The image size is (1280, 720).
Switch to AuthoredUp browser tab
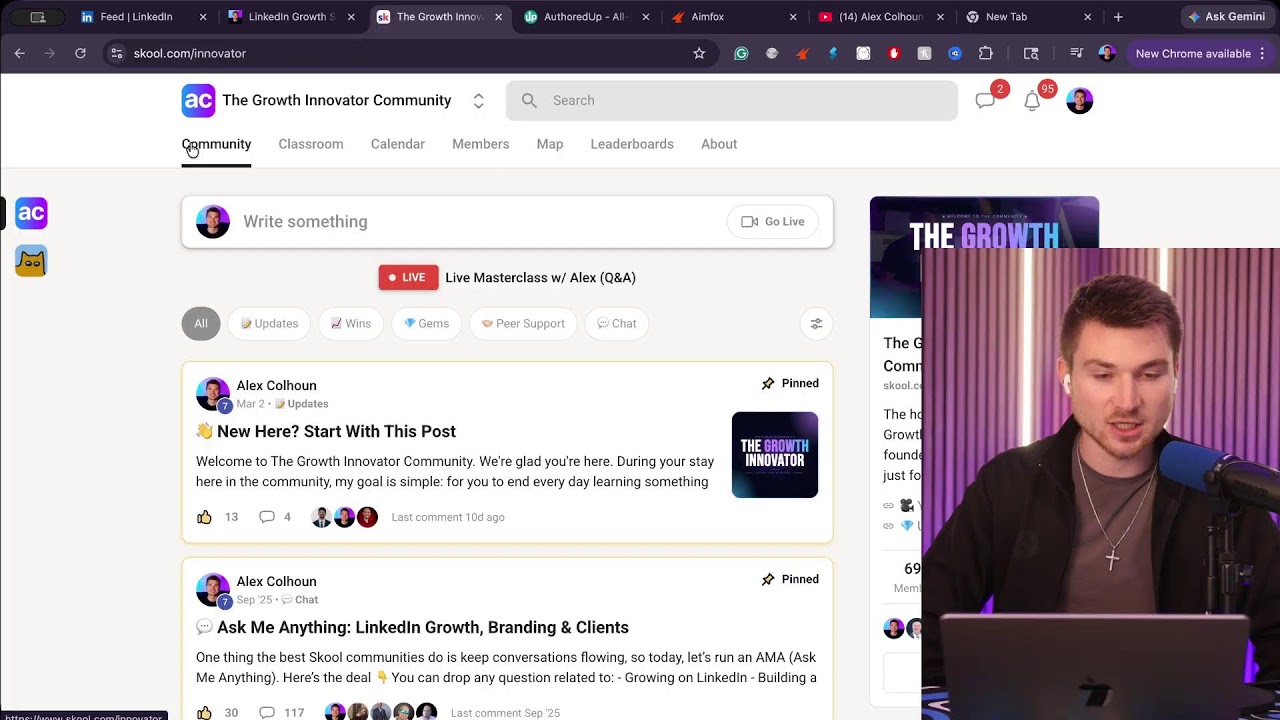[x=585, y=17]
